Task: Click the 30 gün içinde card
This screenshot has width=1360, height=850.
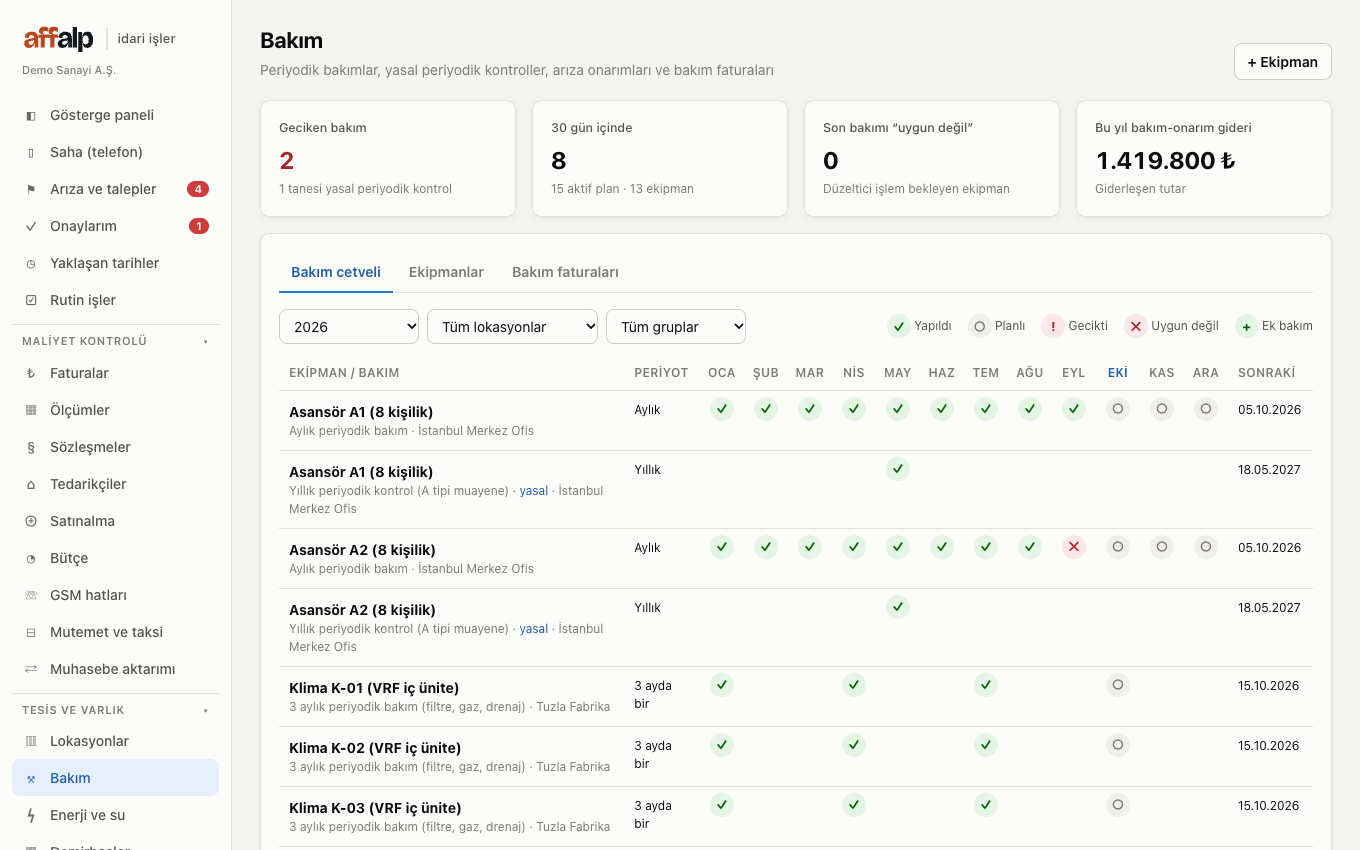Action: pyautogui.click(x=660, y=158)
